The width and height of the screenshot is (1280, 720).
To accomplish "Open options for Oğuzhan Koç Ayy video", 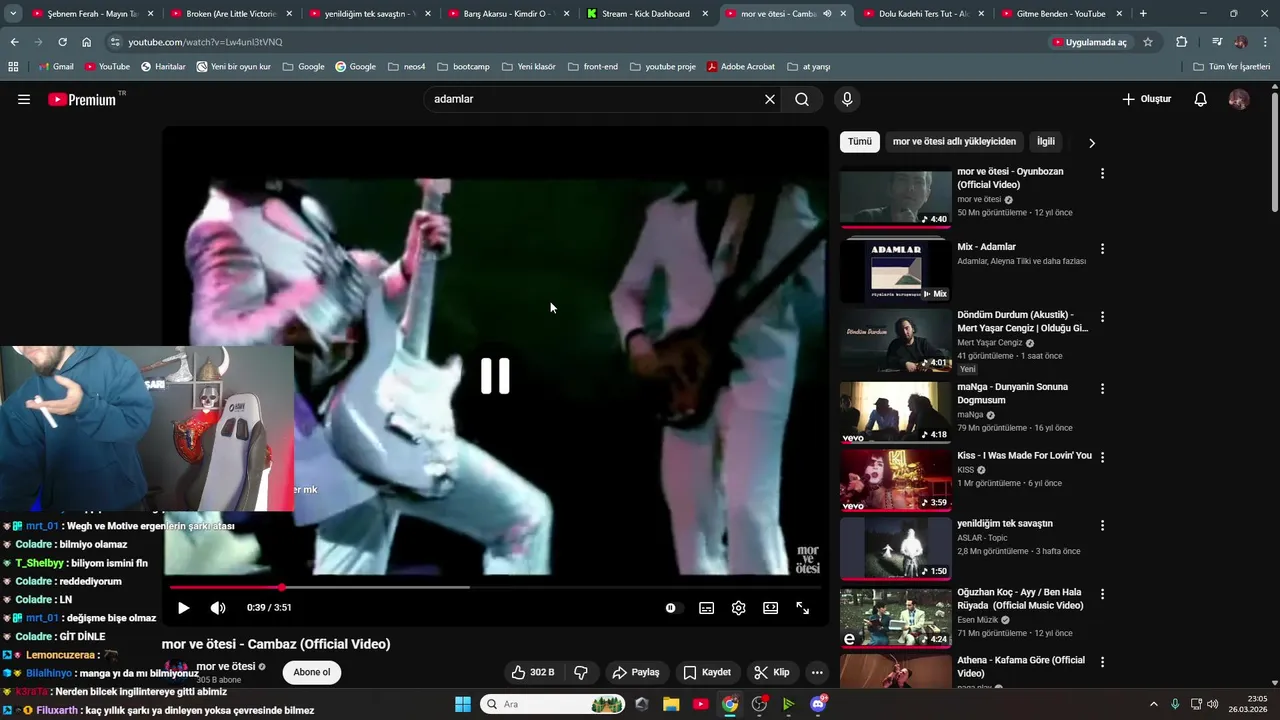I will pos(1102,594).
